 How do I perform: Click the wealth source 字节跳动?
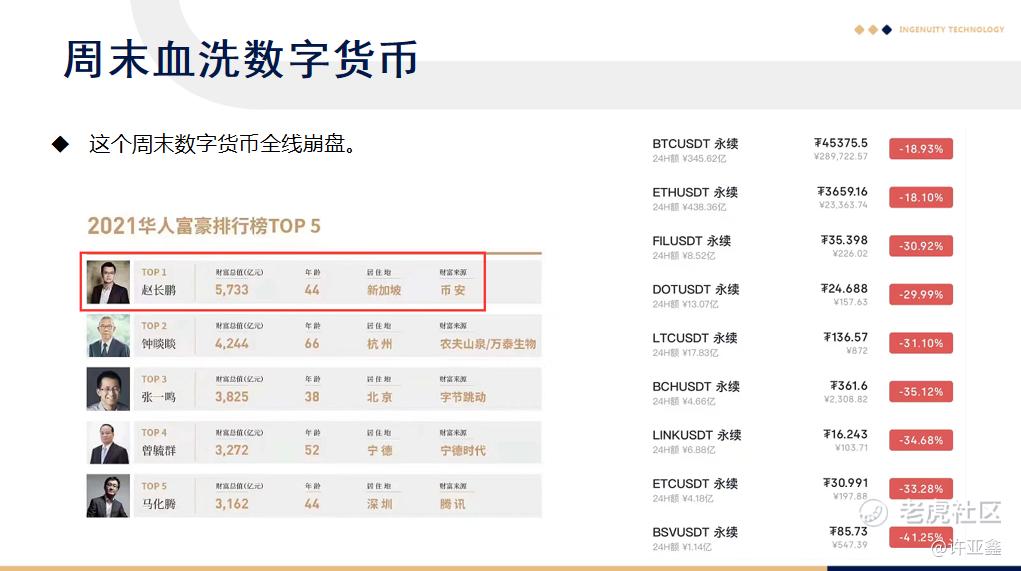click(463, 397)
